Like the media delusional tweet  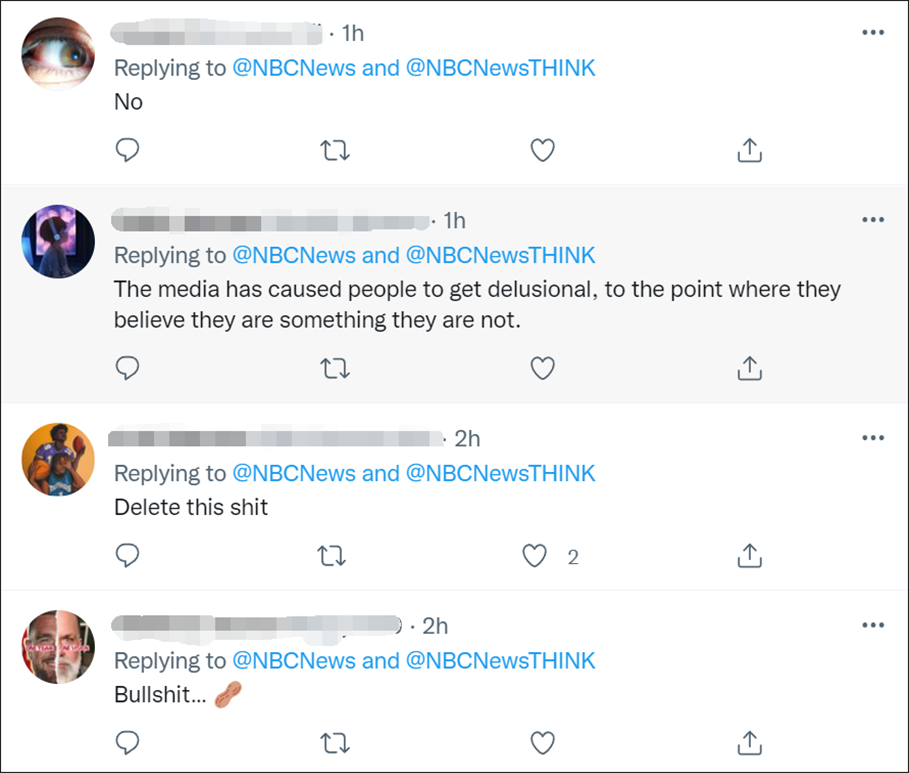click(542, 369)
